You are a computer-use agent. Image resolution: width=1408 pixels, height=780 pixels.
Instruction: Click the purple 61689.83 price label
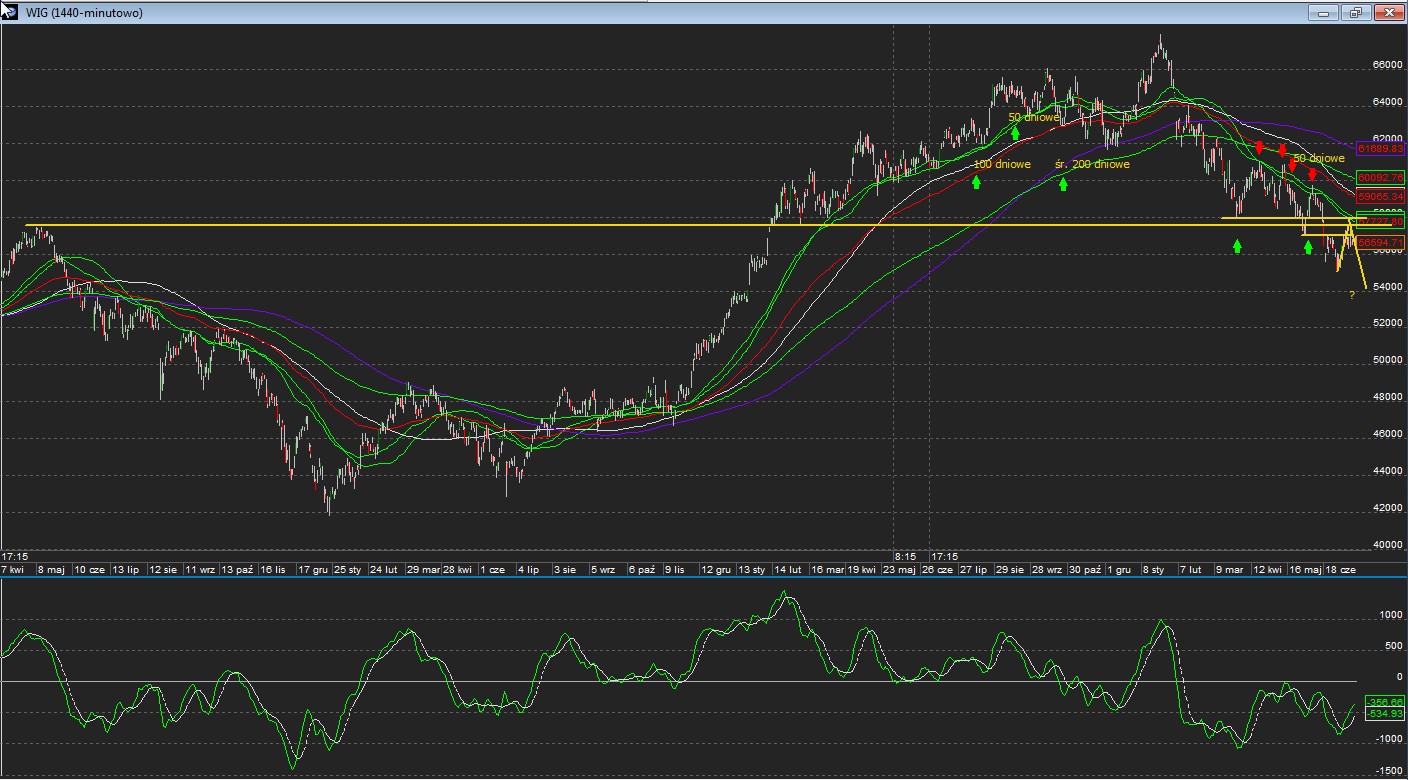click(1381, 148)
